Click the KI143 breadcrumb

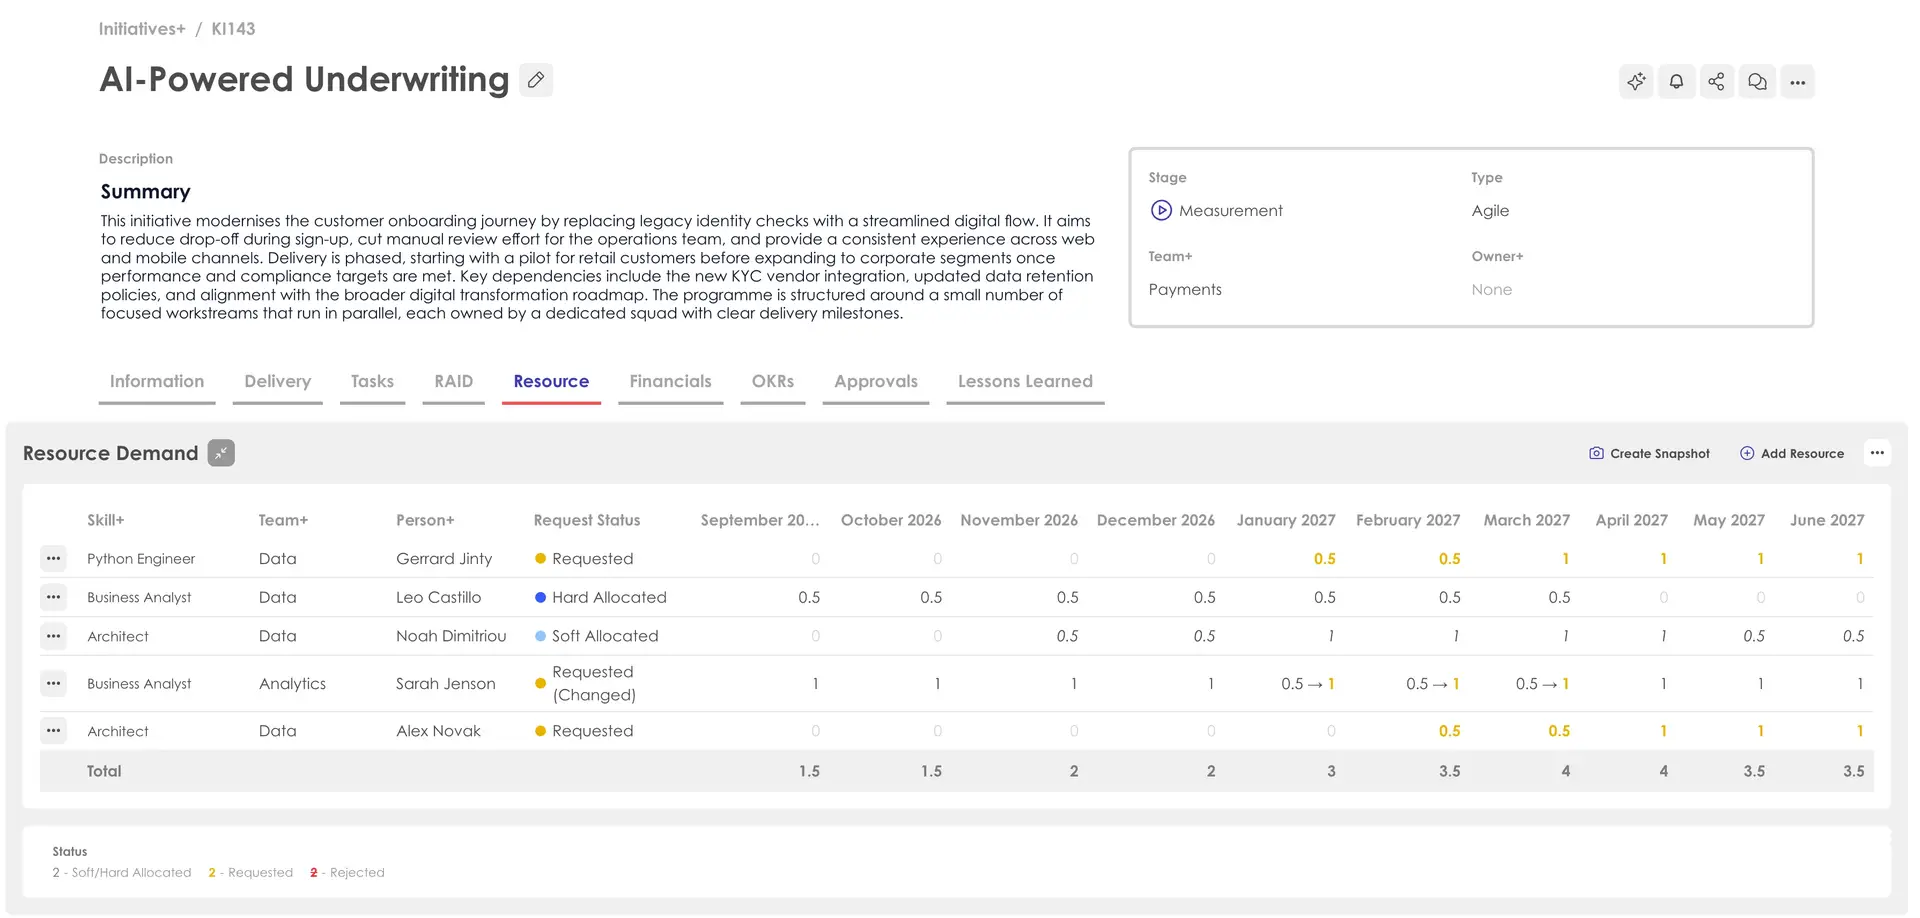pos(233,29)
